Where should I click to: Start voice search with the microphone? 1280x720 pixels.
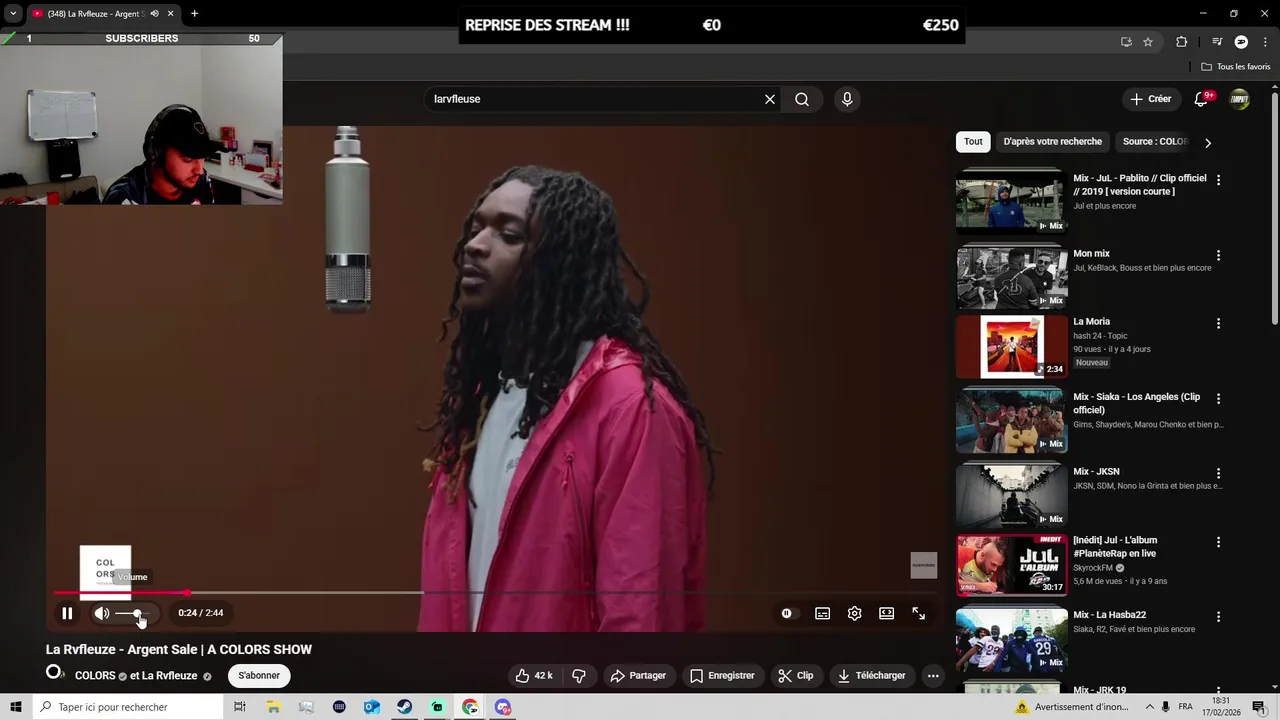[x=847, y=99]
